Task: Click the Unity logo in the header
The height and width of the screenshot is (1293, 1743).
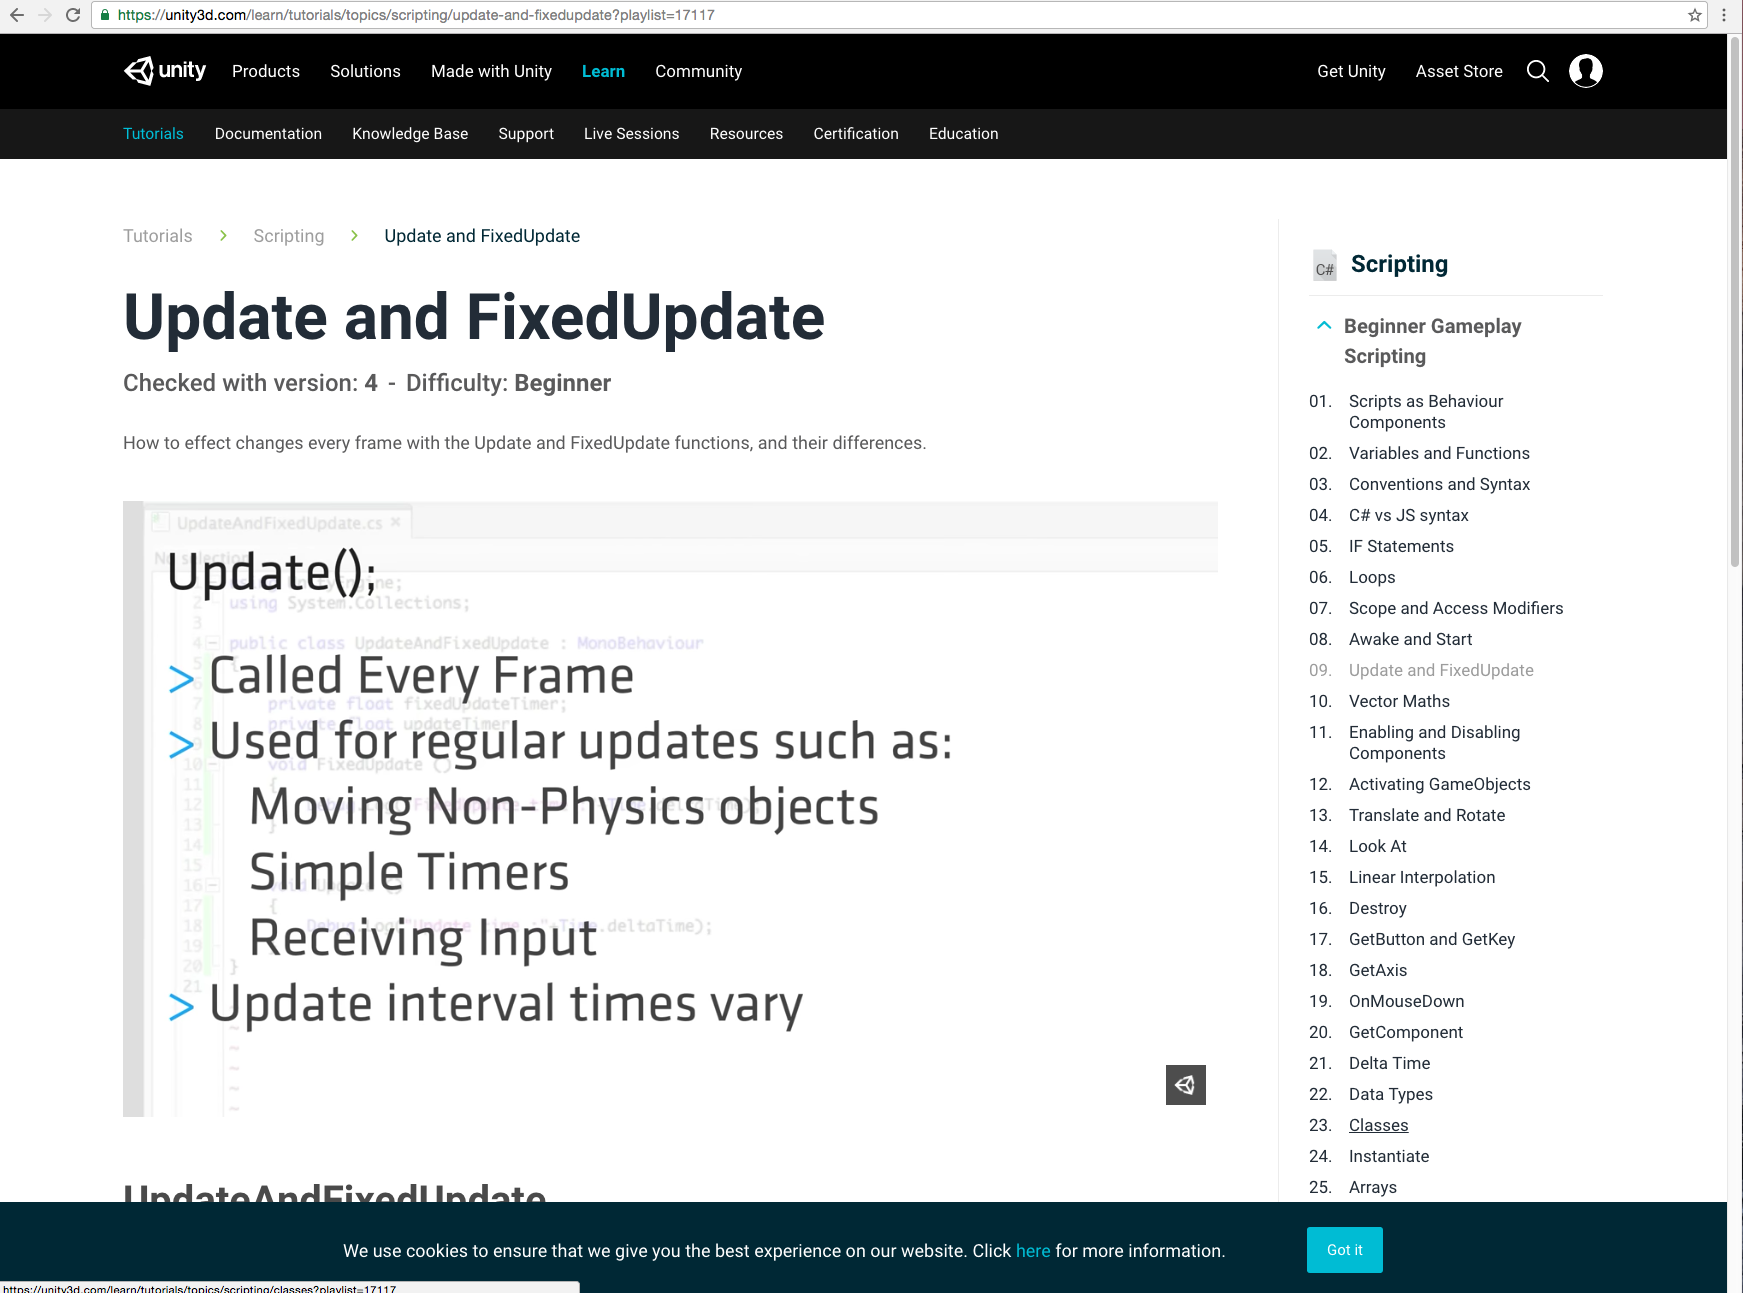Action: click(165, 71)
